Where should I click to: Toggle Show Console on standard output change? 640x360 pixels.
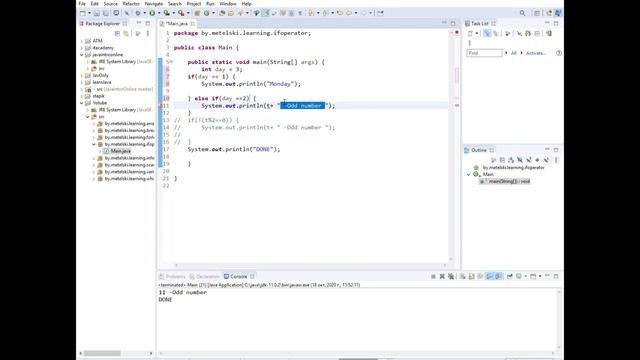coord(489,276)
